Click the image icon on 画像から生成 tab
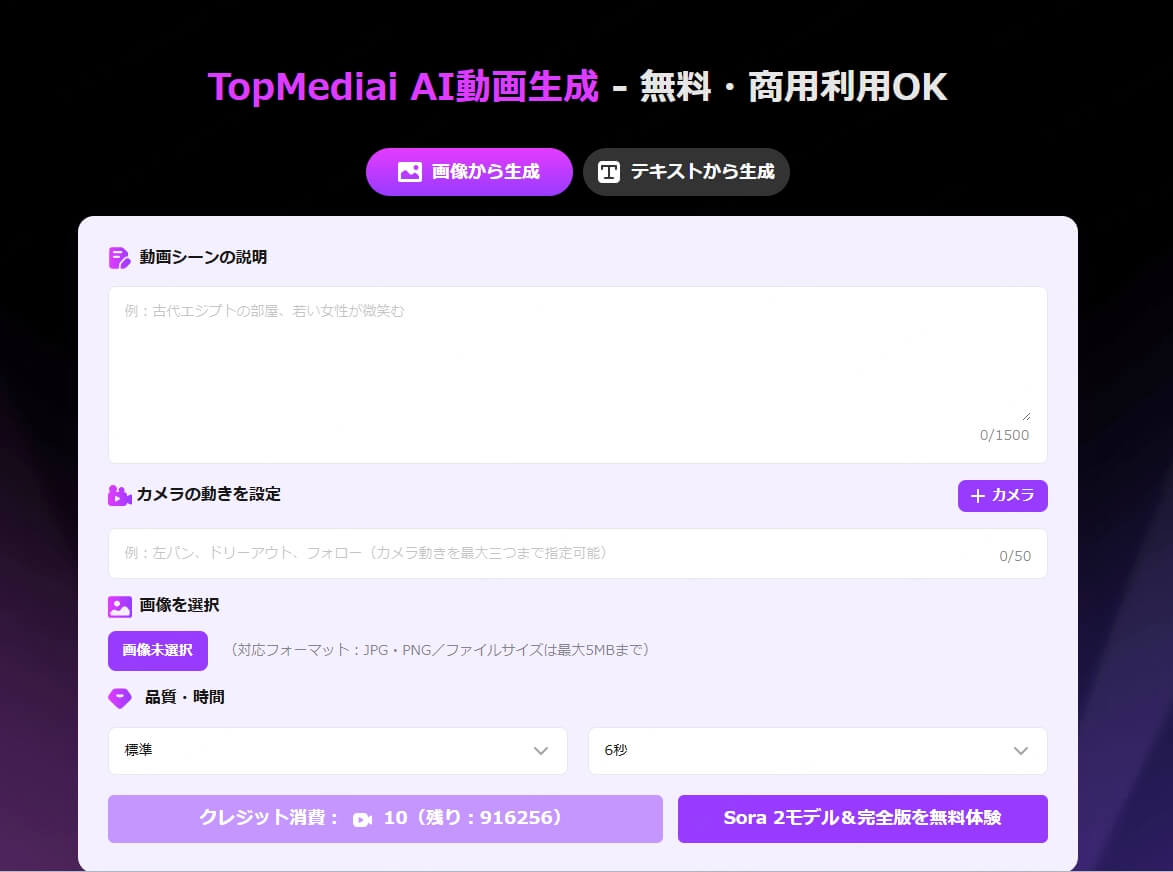 click(409, 172)
